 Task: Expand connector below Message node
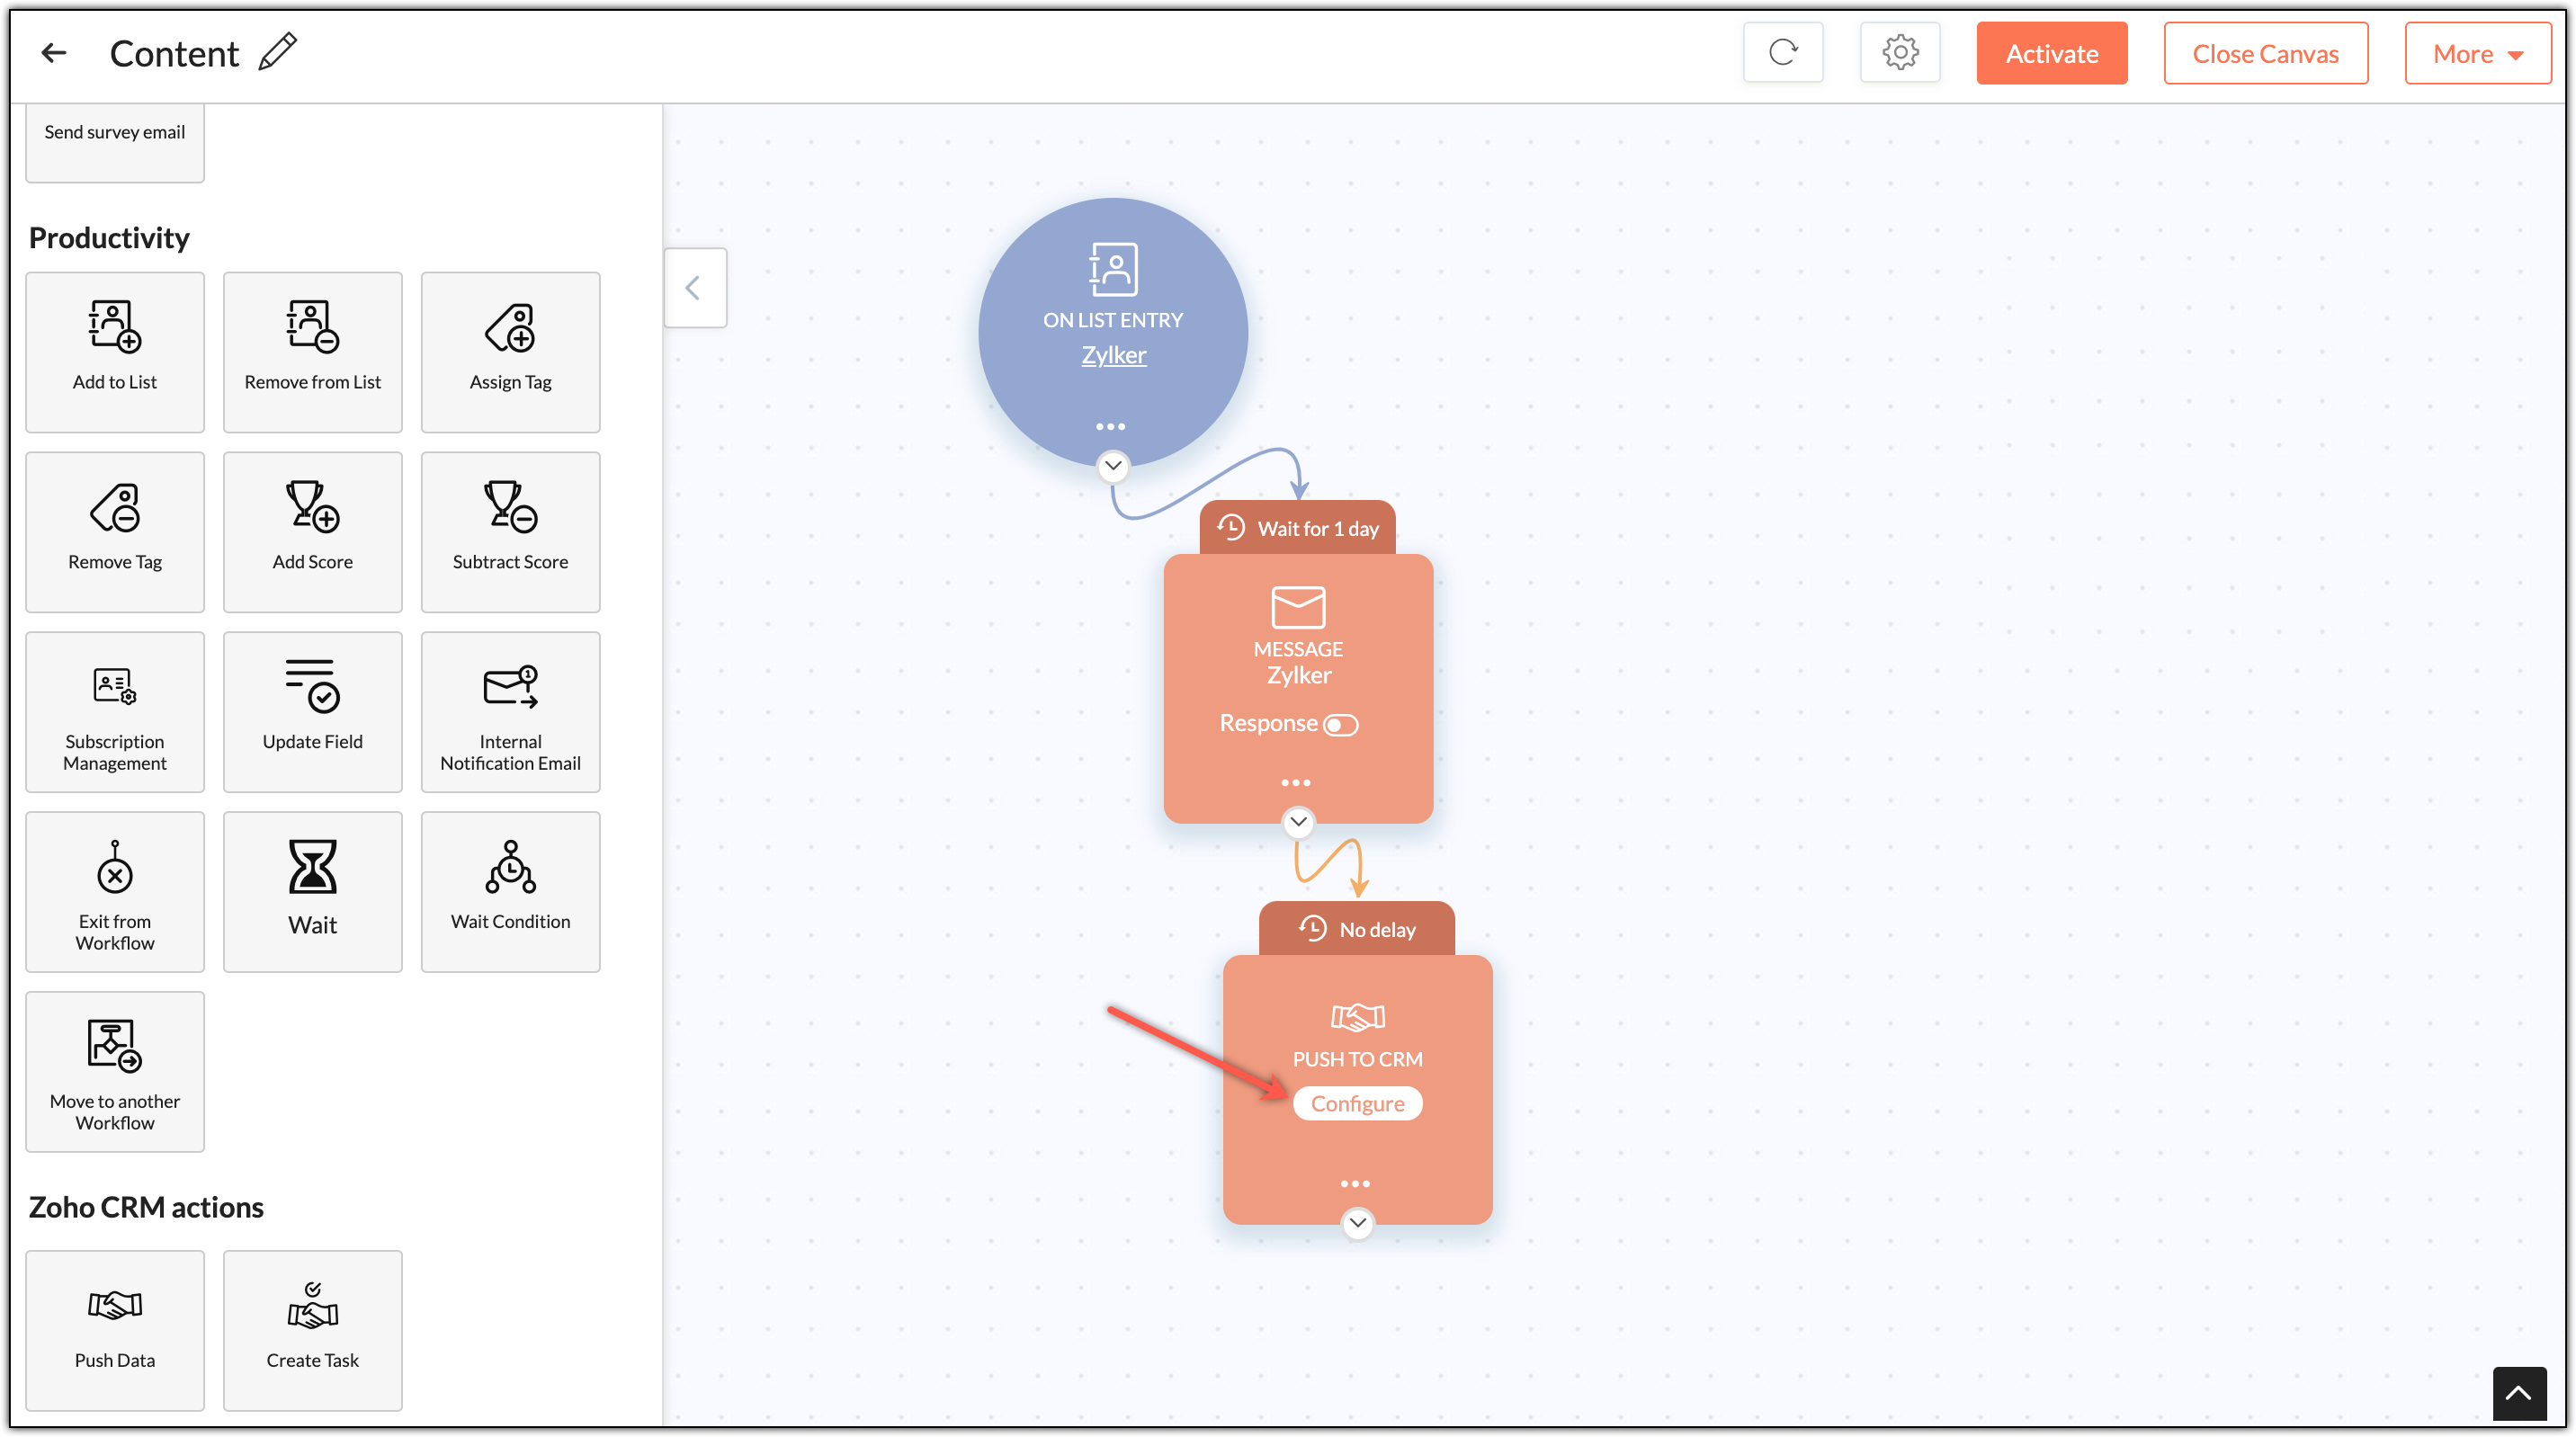tap(1298, 822)
